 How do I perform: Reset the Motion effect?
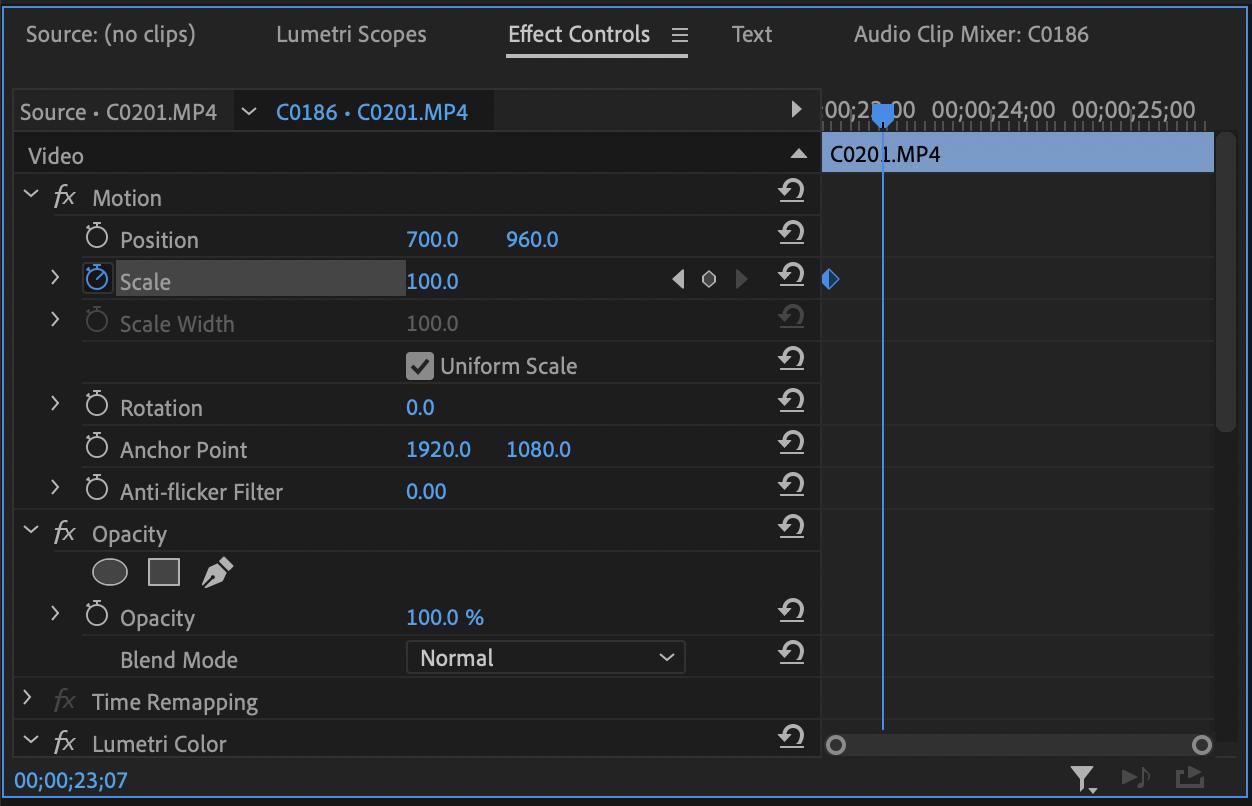791,190
